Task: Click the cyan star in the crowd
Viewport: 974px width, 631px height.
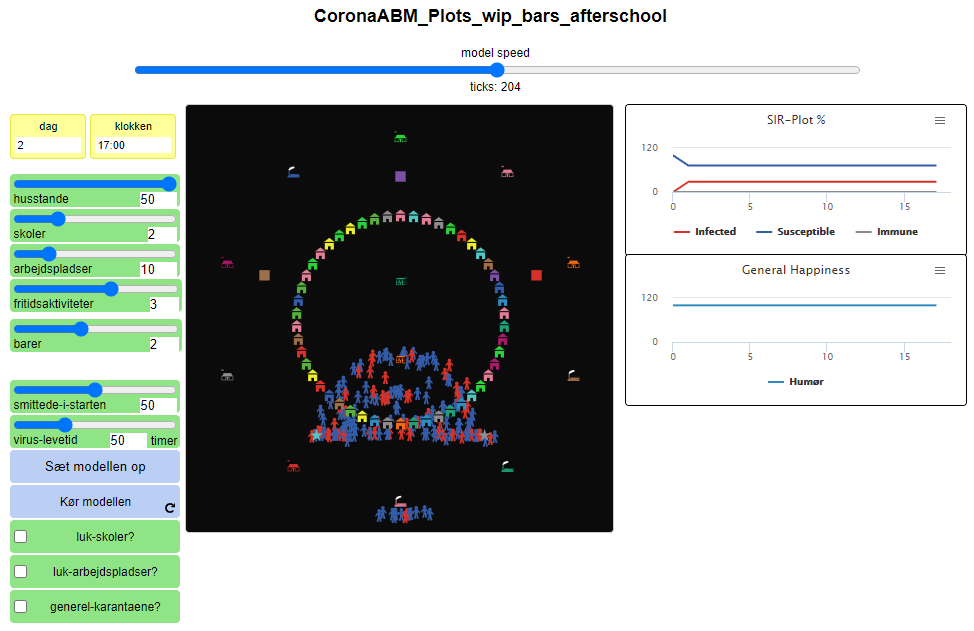Action: (x=317, y=435)
